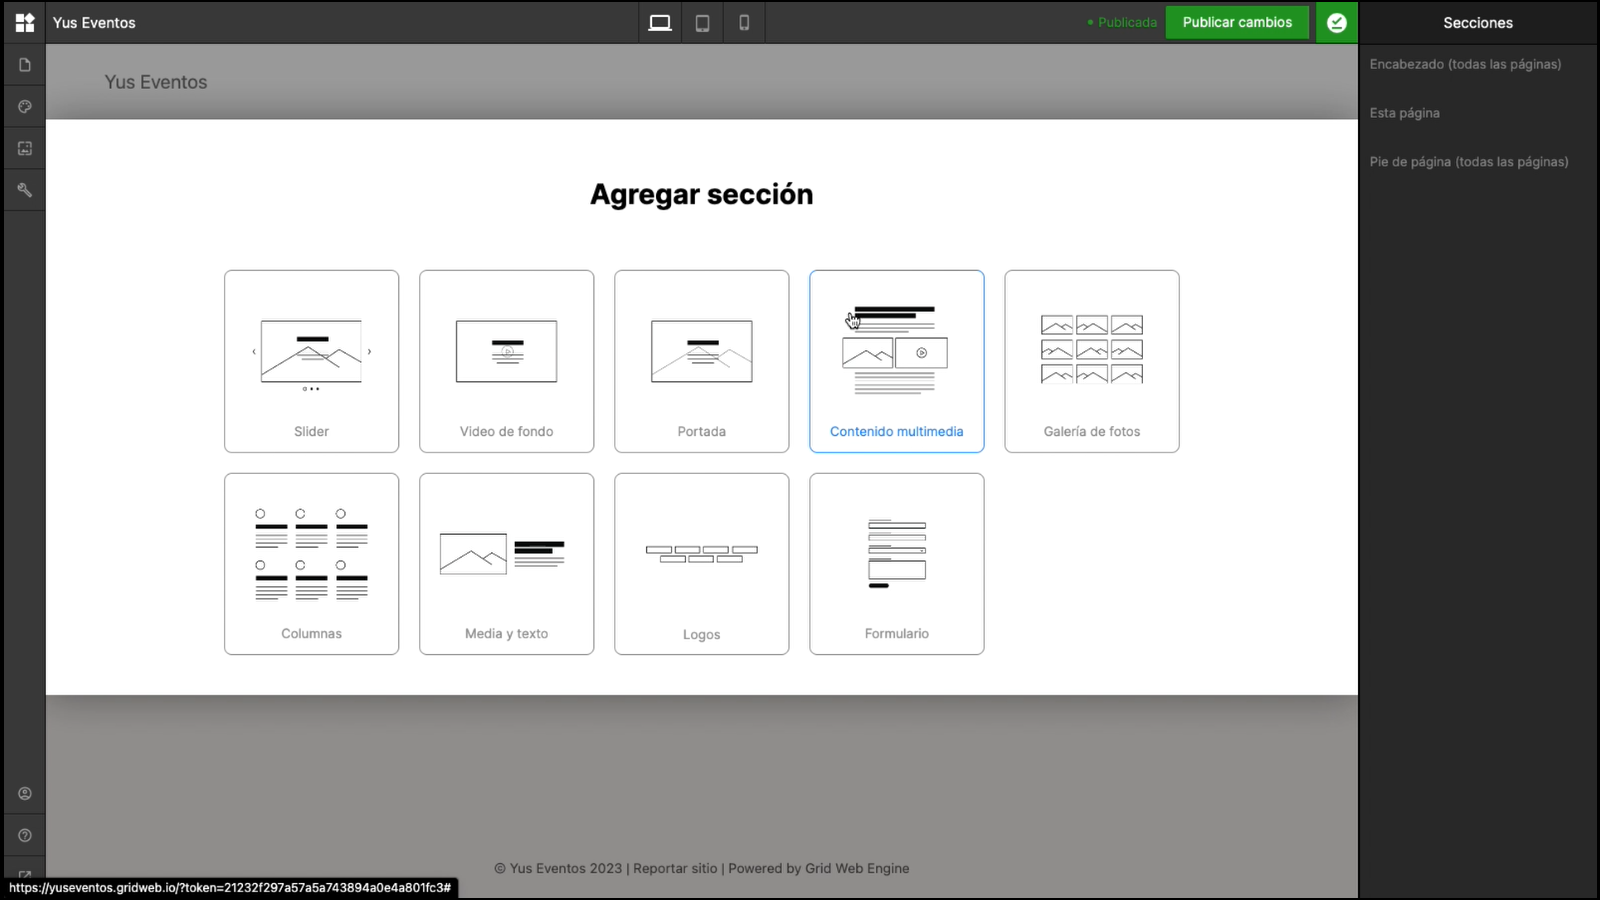Select the Slider section template

pos(311,361)
